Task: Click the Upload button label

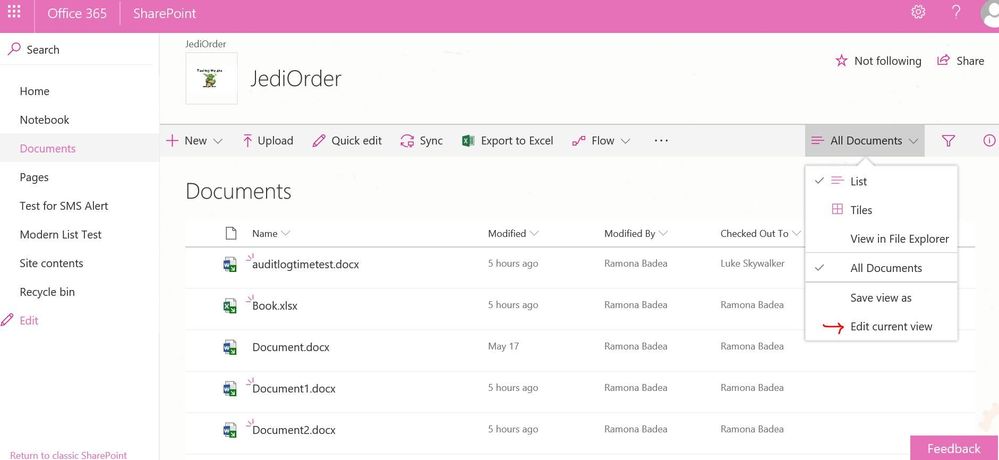Action: (275, 141)
